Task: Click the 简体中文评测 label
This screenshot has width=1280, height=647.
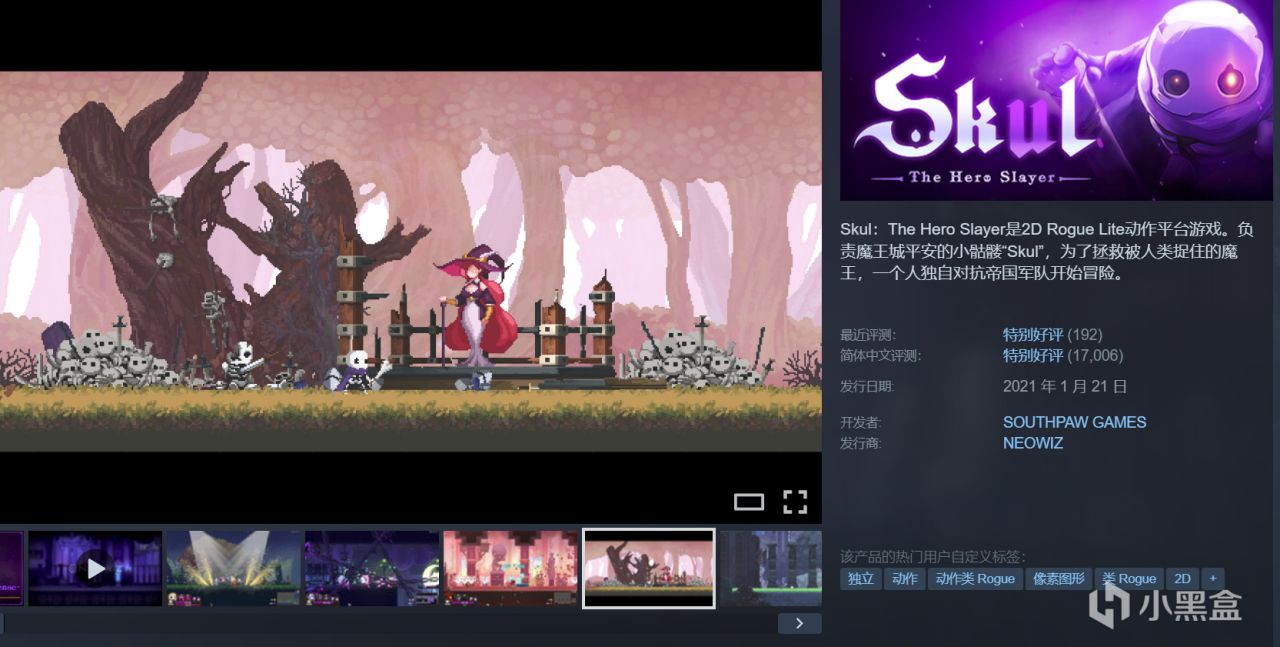Action: pos(880,355)
